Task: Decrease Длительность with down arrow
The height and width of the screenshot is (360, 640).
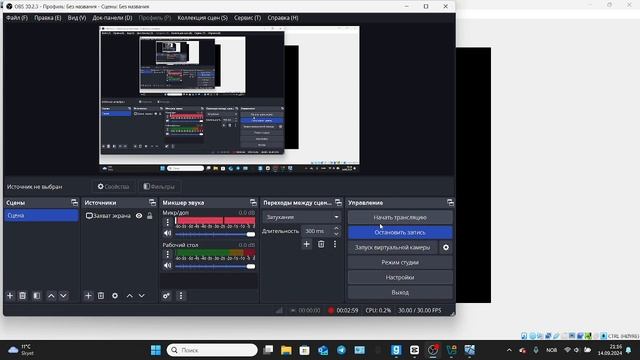Action: [336, 234]
